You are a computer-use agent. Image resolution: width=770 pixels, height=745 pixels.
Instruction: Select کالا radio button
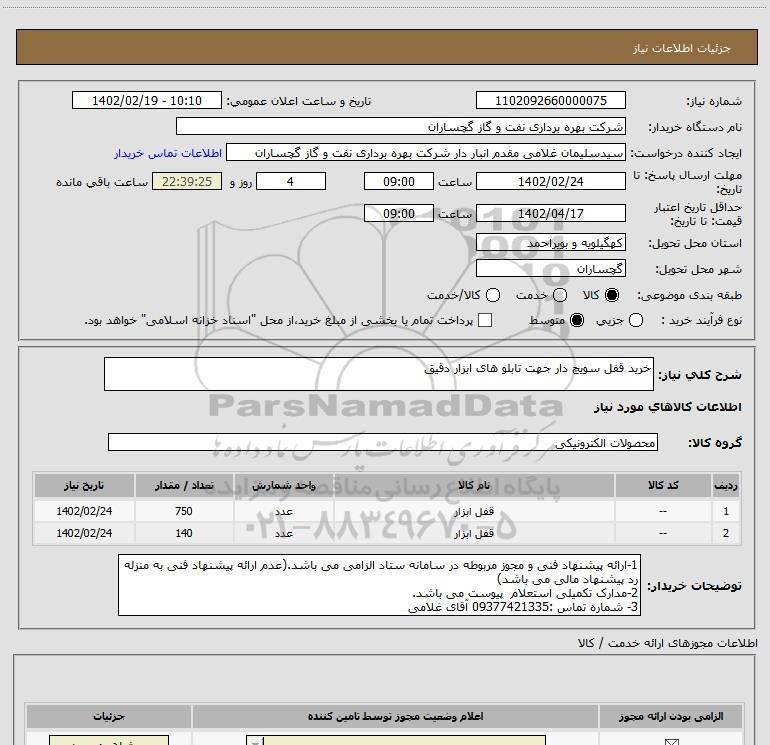click(x=612, y=295)
